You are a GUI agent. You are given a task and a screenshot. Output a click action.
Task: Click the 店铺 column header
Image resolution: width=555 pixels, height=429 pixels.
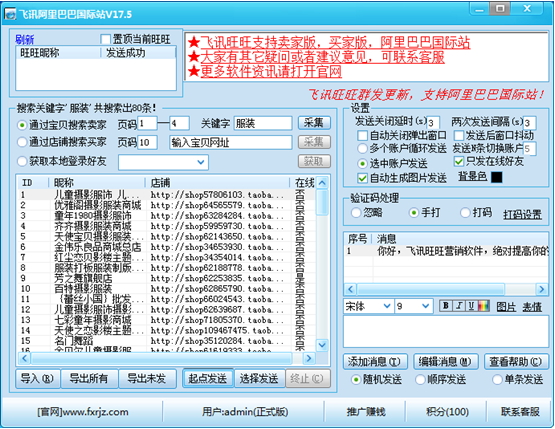(x=218, y=183)
